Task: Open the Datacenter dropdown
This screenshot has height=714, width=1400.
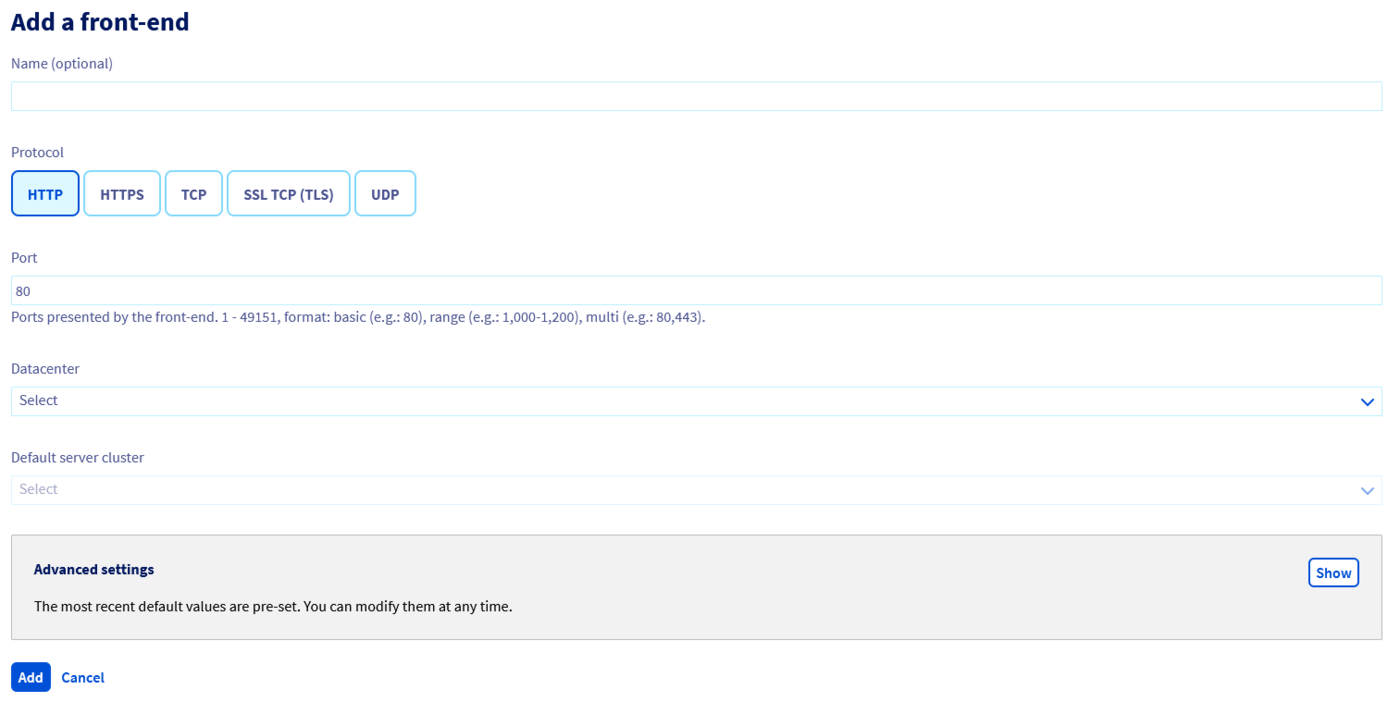Action: [x=700, y=401]
